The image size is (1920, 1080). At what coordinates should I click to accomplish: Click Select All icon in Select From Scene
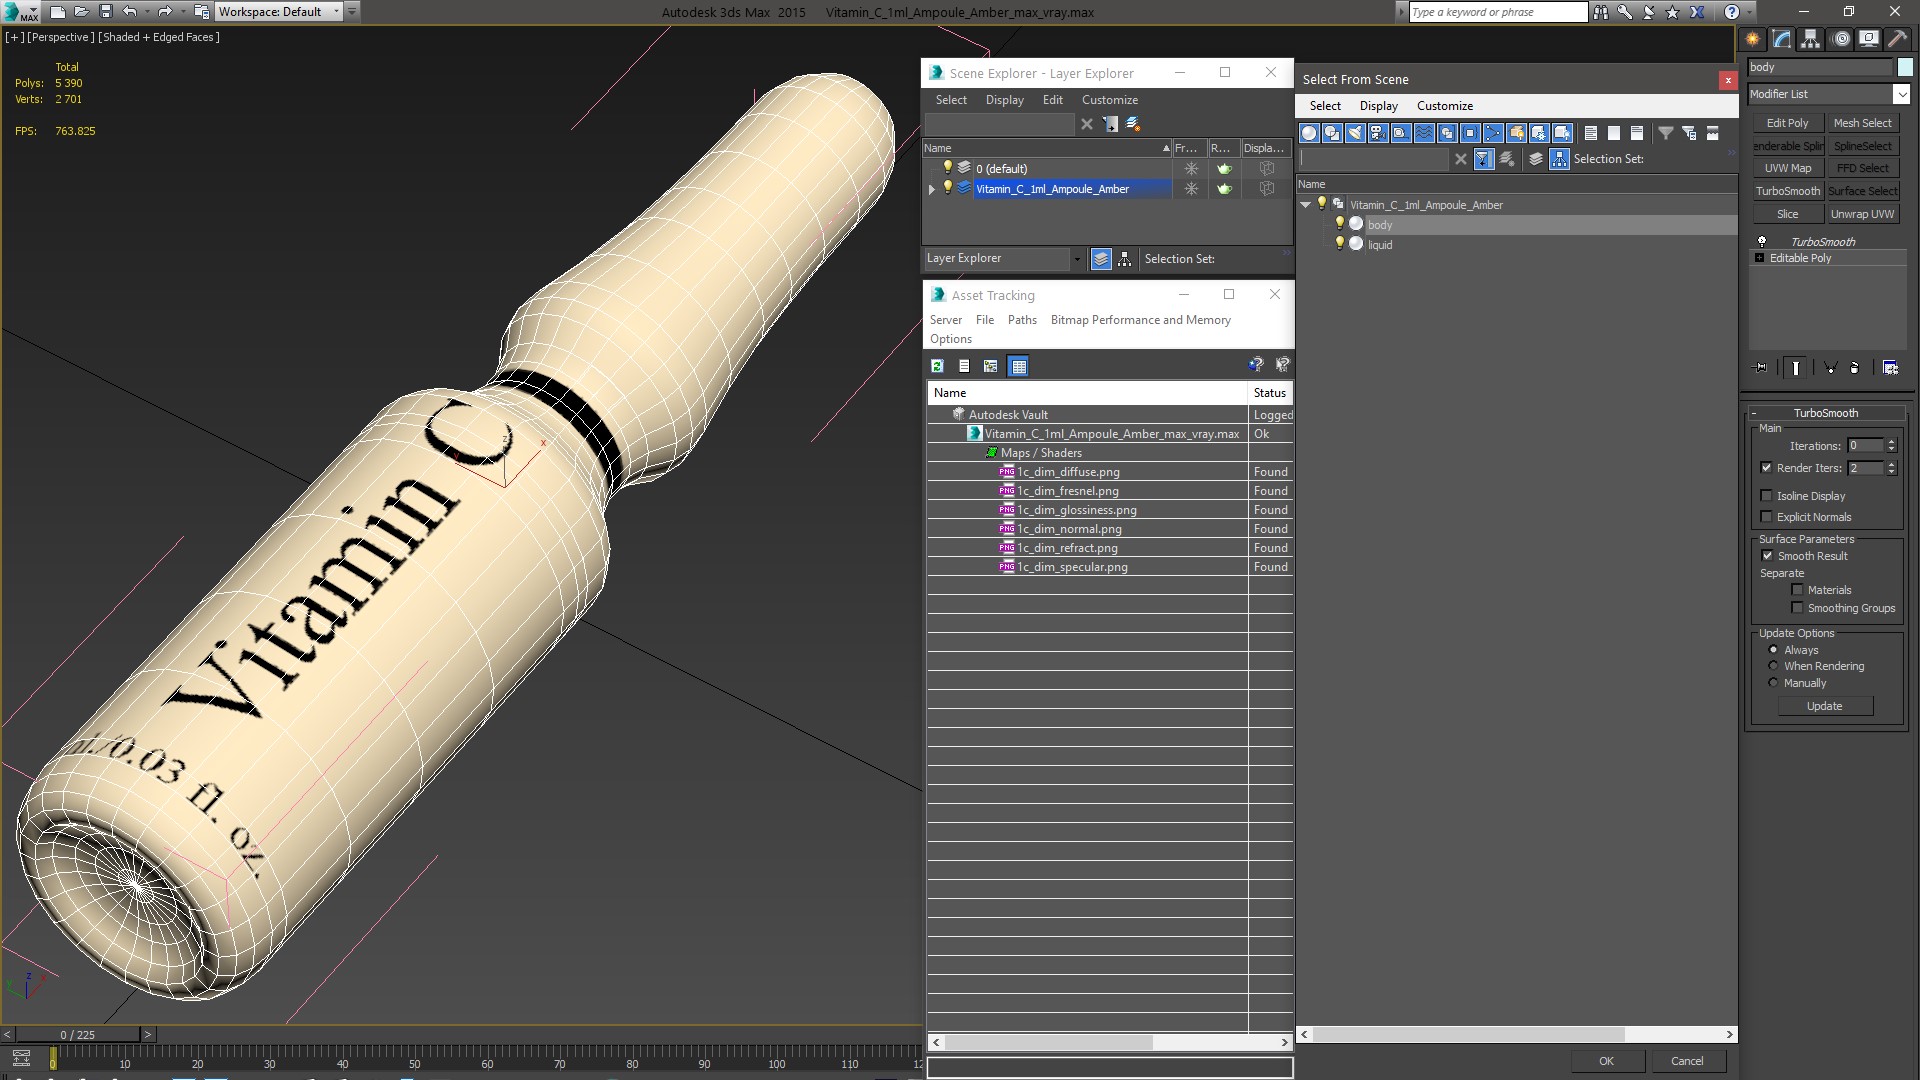1591,133
